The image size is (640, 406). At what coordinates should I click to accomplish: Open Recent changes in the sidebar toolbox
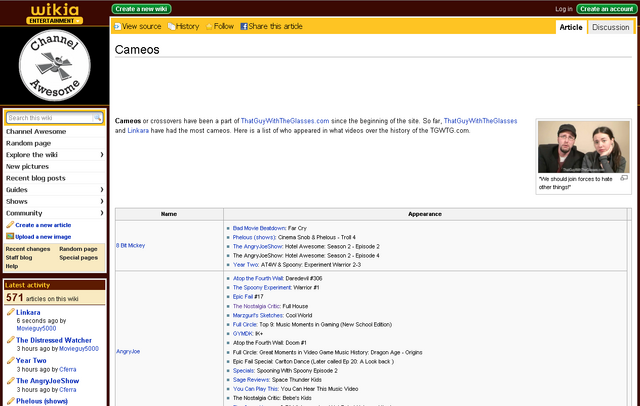(x=28, y=249)
